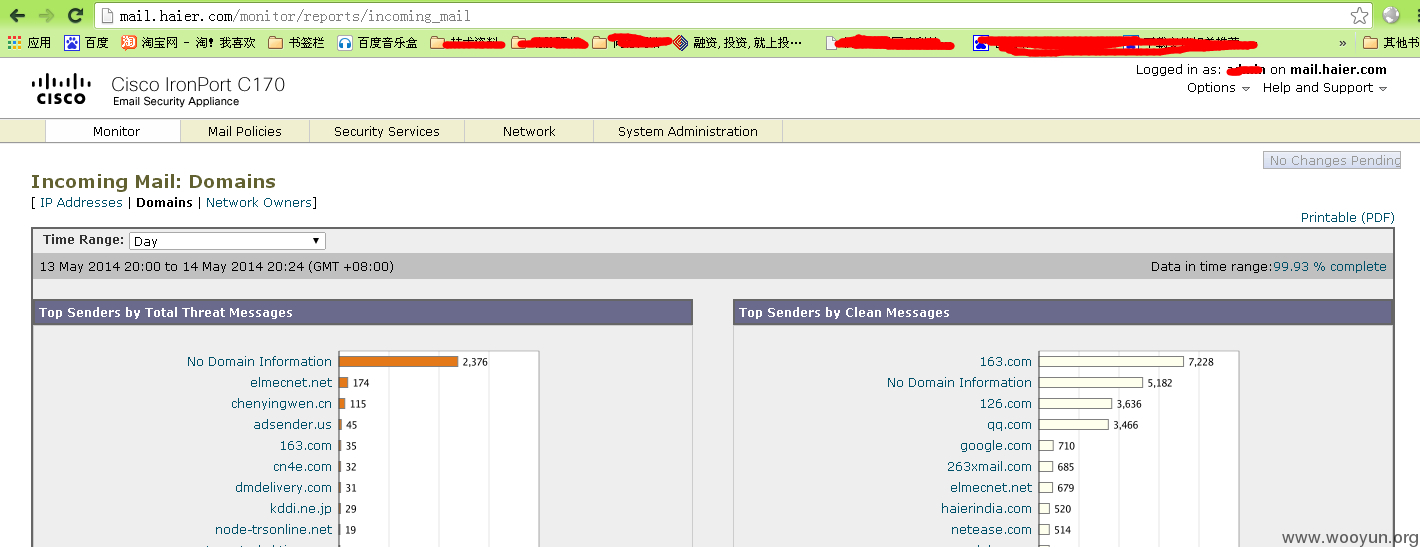Open the 百度音乐盒 bookmark

pos(378,43)
